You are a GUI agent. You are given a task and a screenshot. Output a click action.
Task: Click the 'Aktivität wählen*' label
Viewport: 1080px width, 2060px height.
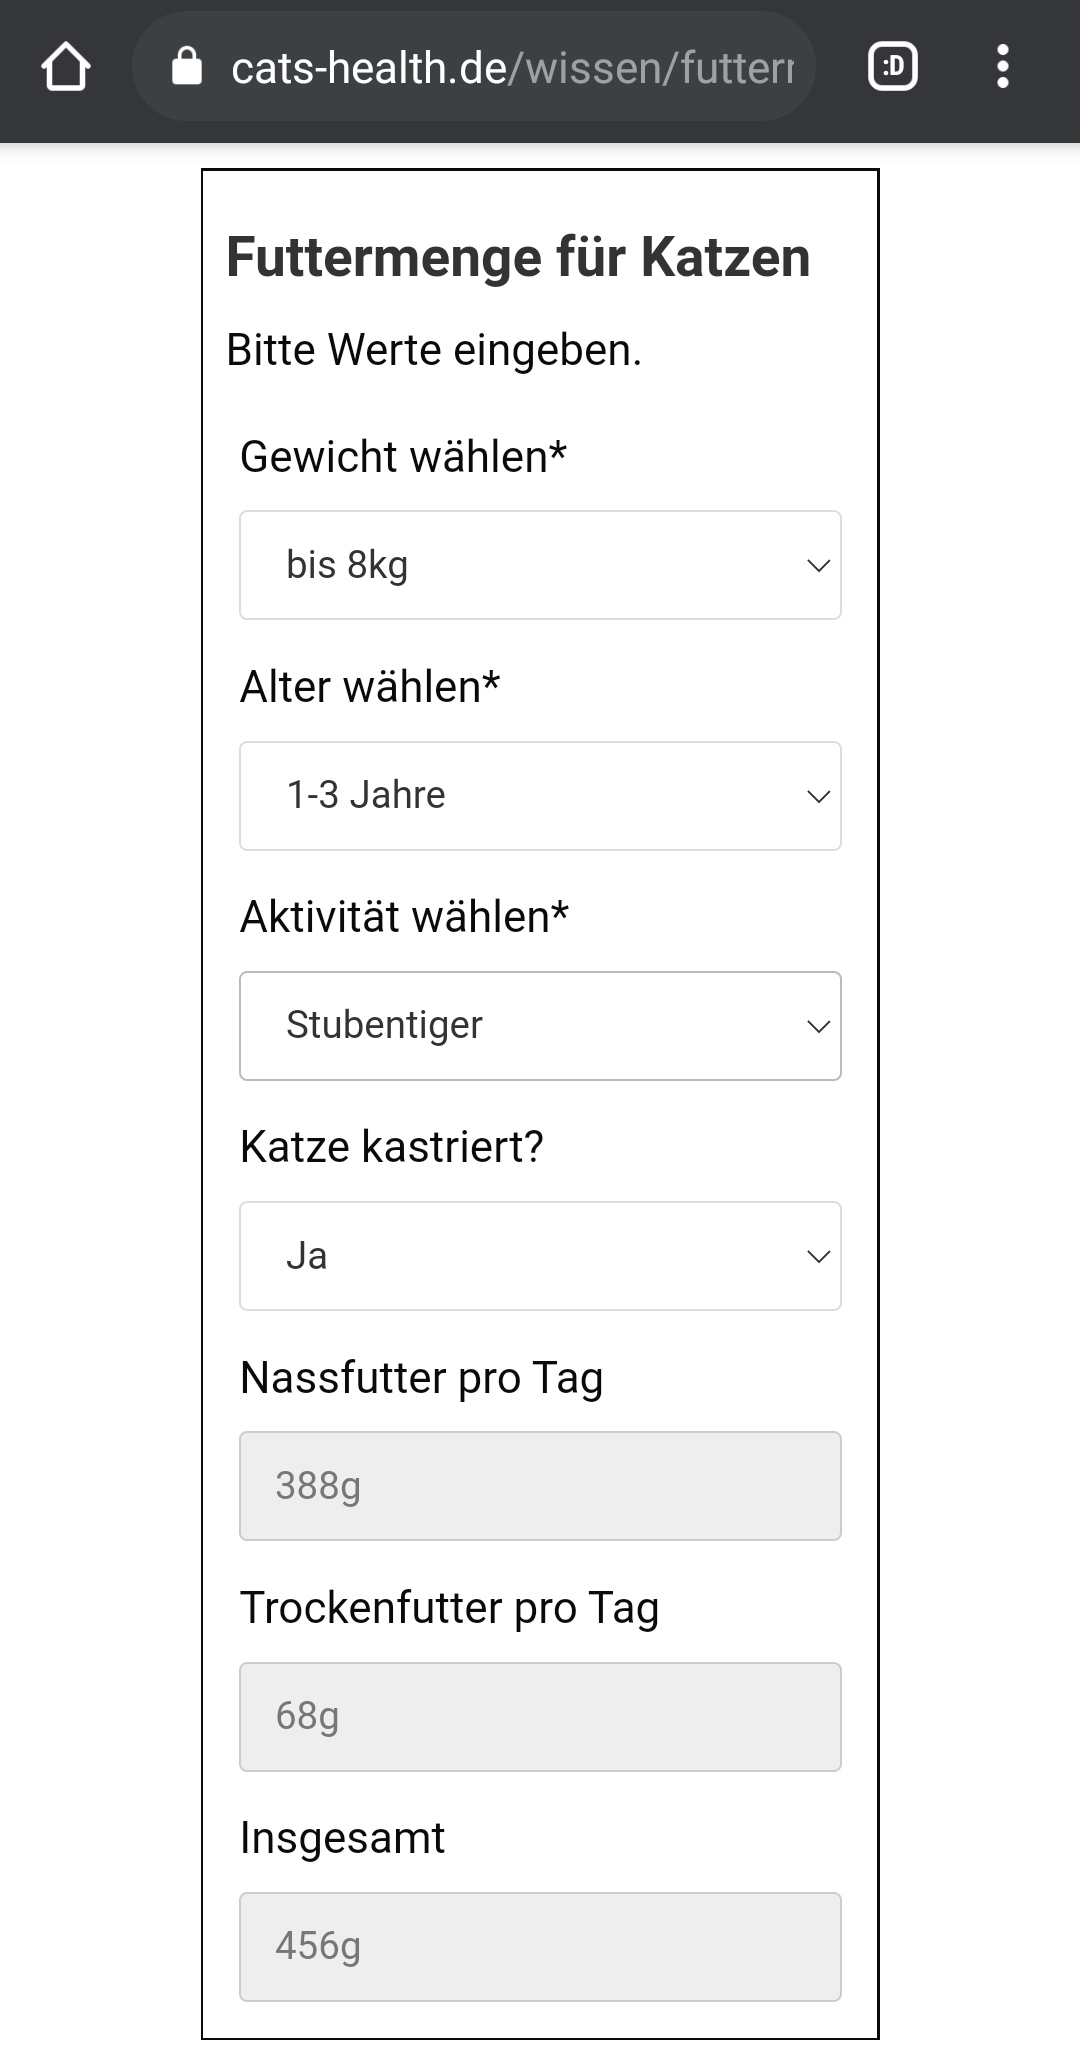coord(404,918)
